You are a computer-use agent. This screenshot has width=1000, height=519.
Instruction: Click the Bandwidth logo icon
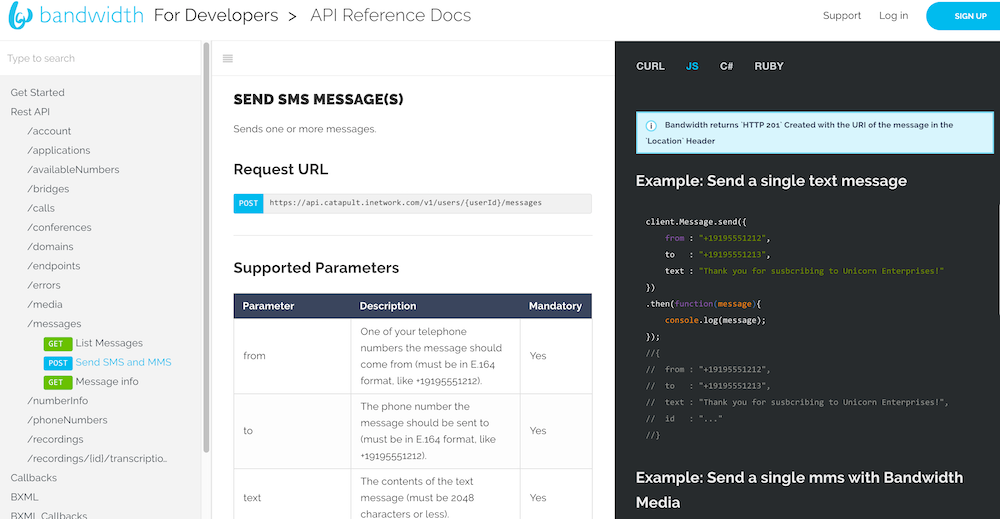(x=20, y=15)
